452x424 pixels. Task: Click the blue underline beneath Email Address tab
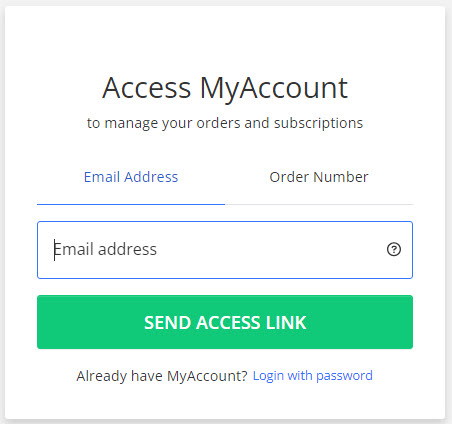[x=131, y=204]
